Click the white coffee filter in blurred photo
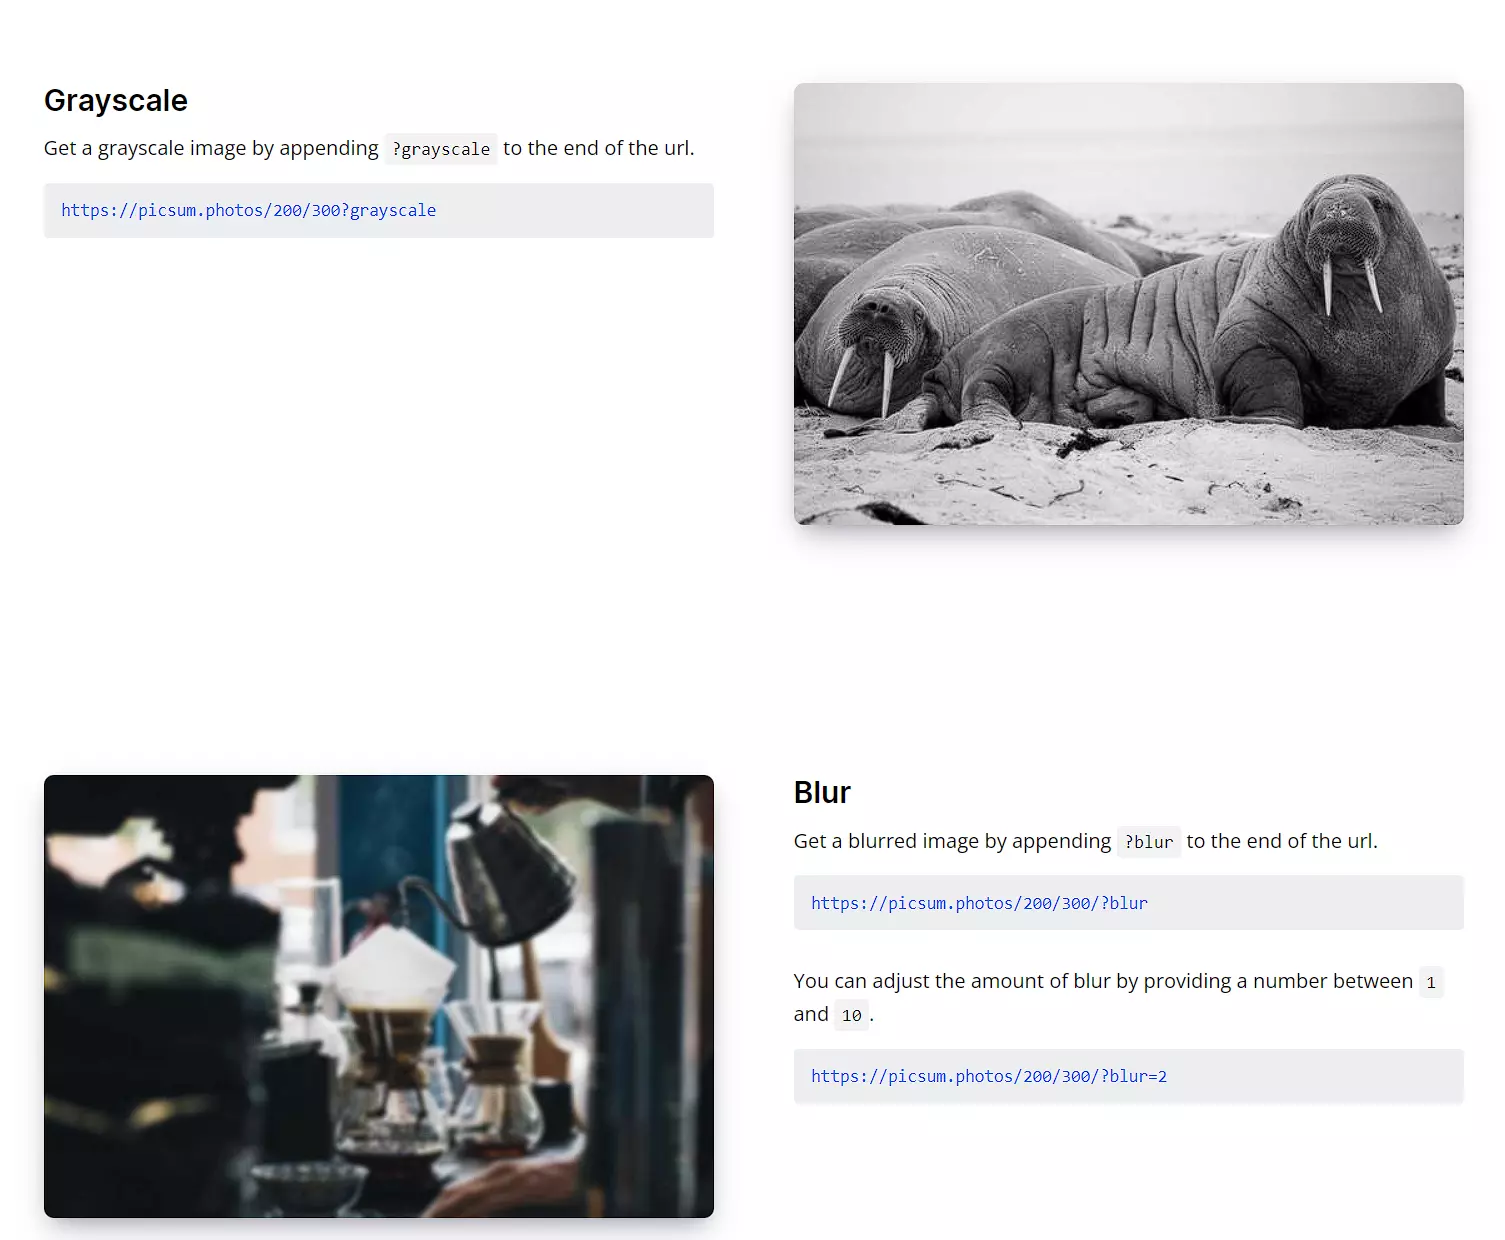 coord(391,967)
